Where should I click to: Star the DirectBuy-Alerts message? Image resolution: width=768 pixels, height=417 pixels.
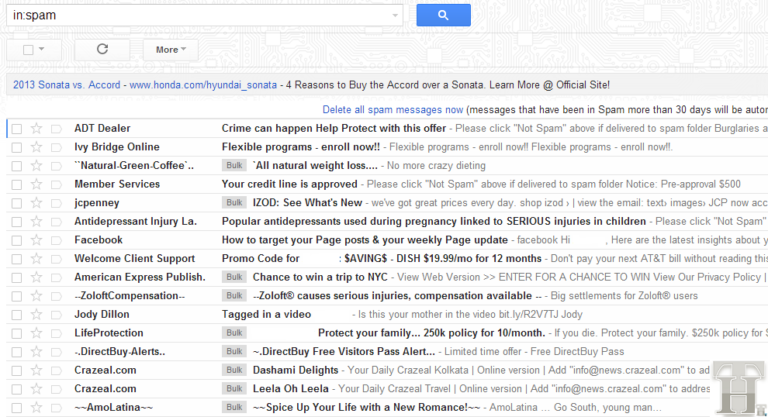coord(36,352)
